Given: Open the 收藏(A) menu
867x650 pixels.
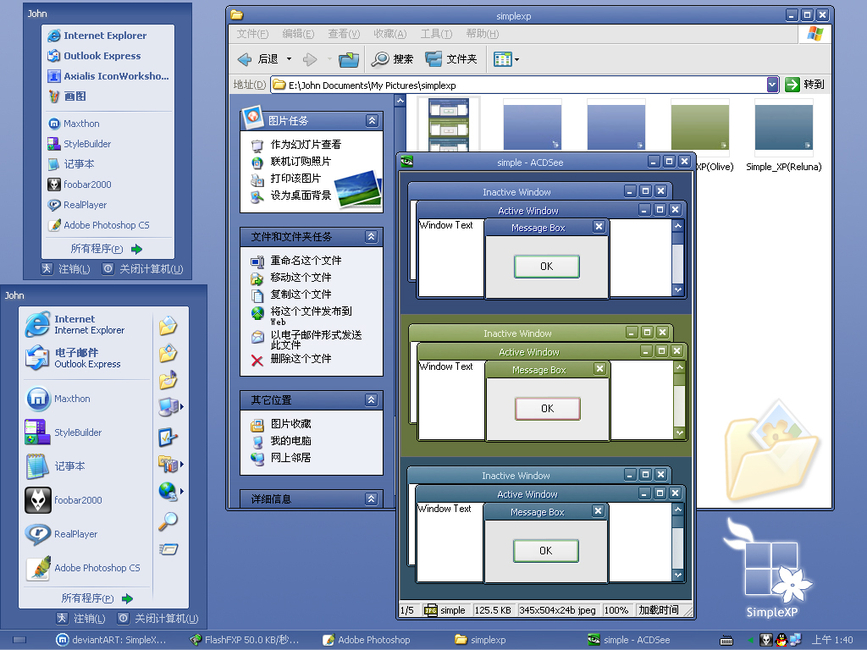Looking at the screenshot, I should 390,34.
